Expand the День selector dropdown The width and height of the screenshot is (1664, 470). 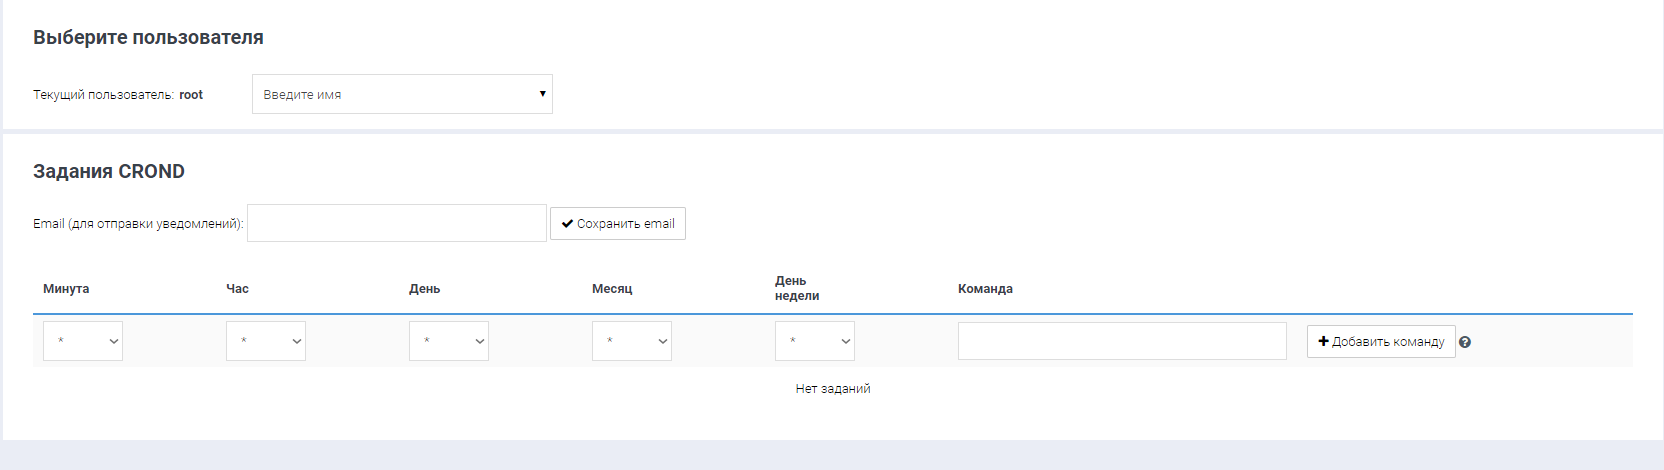pyautogui.click(x=449, y=341)
